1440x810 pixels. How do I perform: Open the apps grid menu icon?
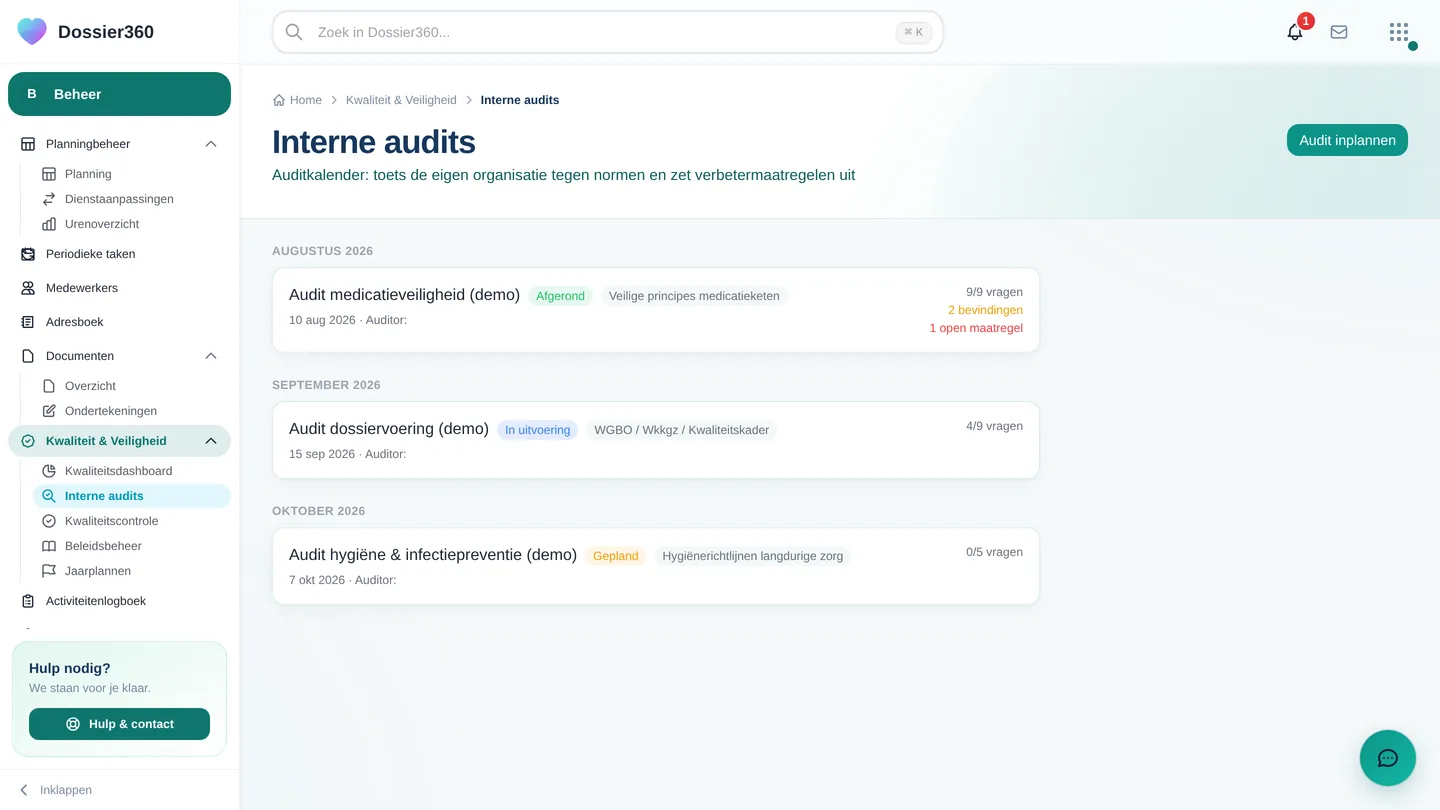1399,32
